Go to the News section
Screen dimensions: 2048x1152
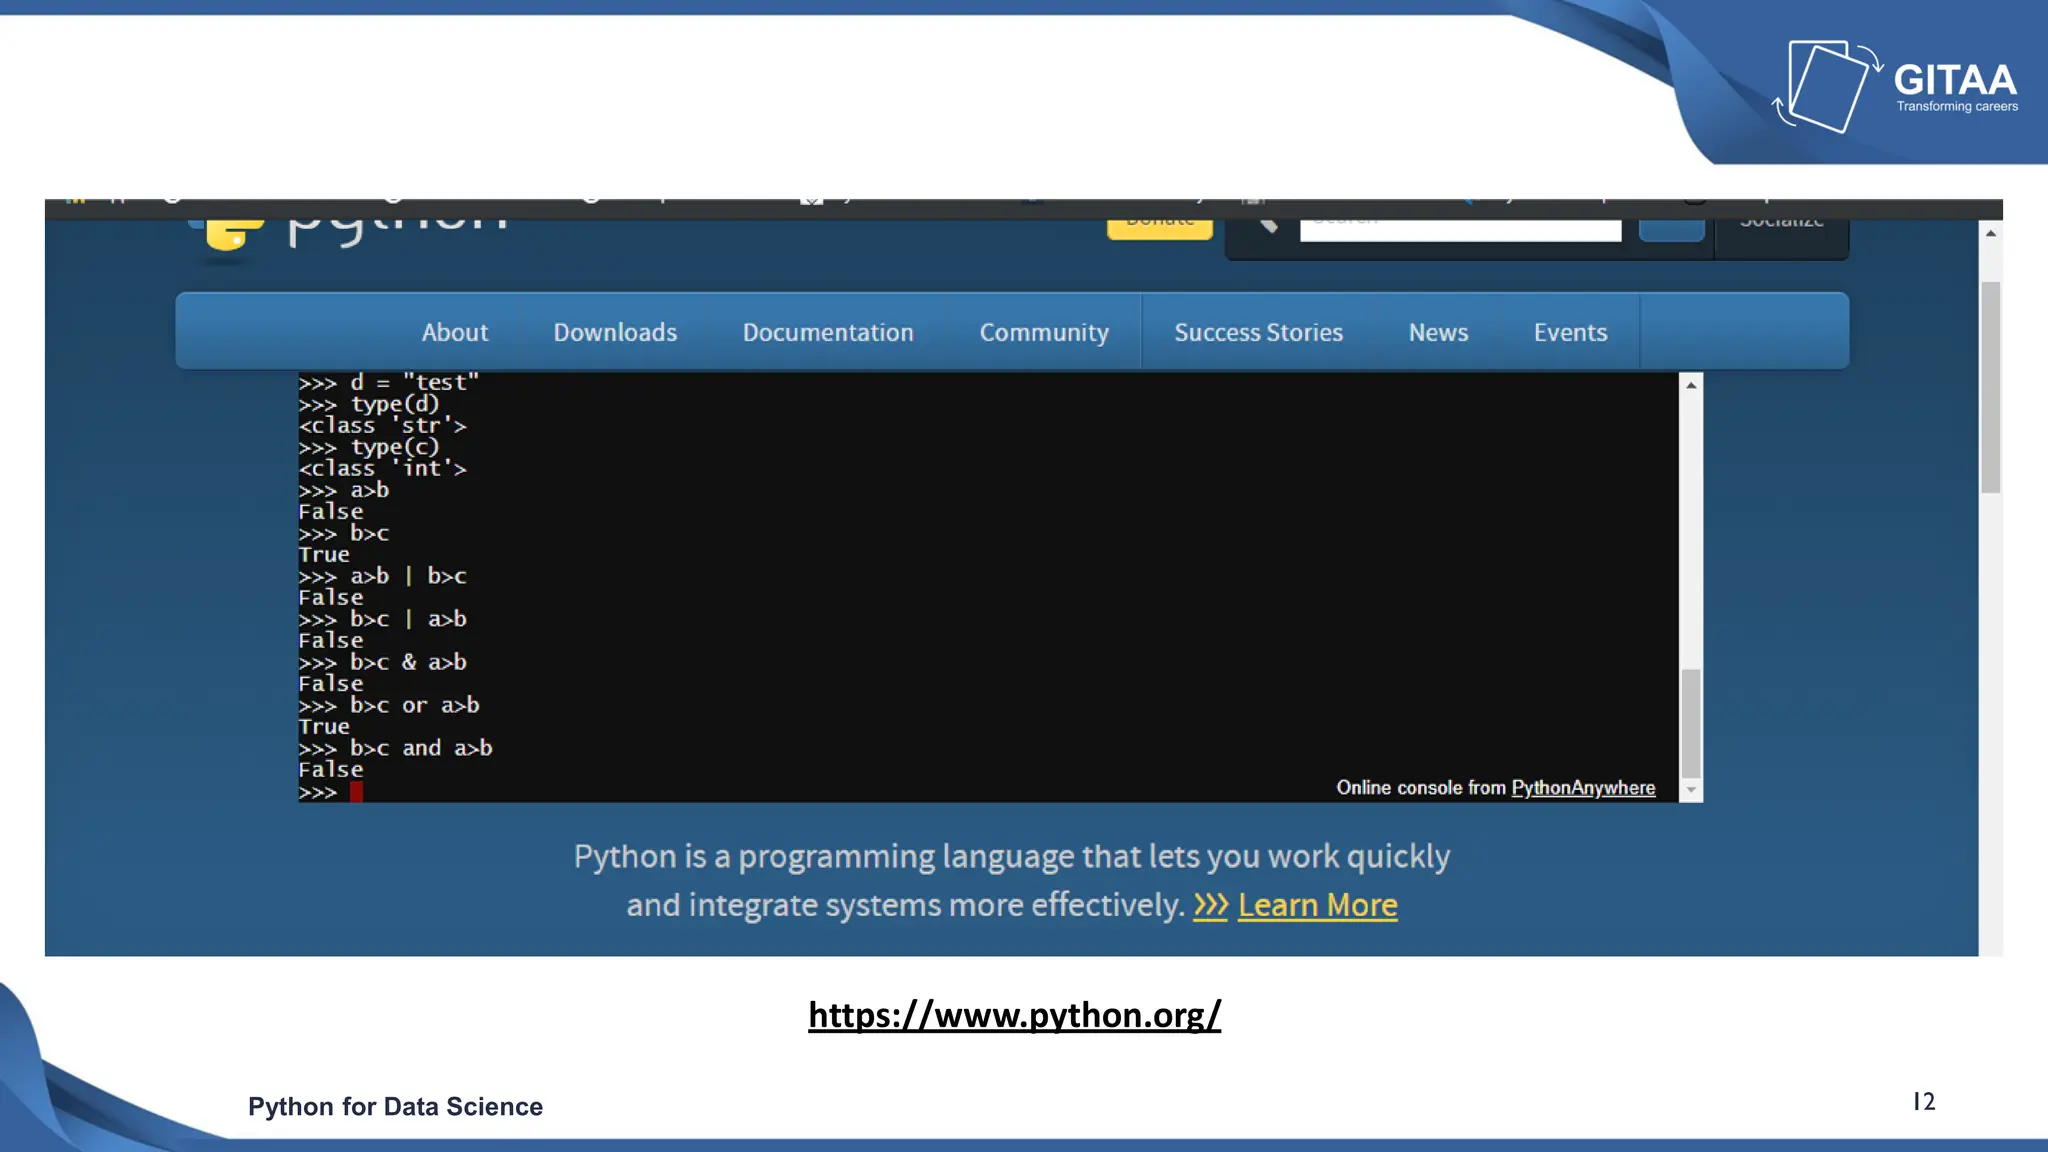coord(1438,332)
